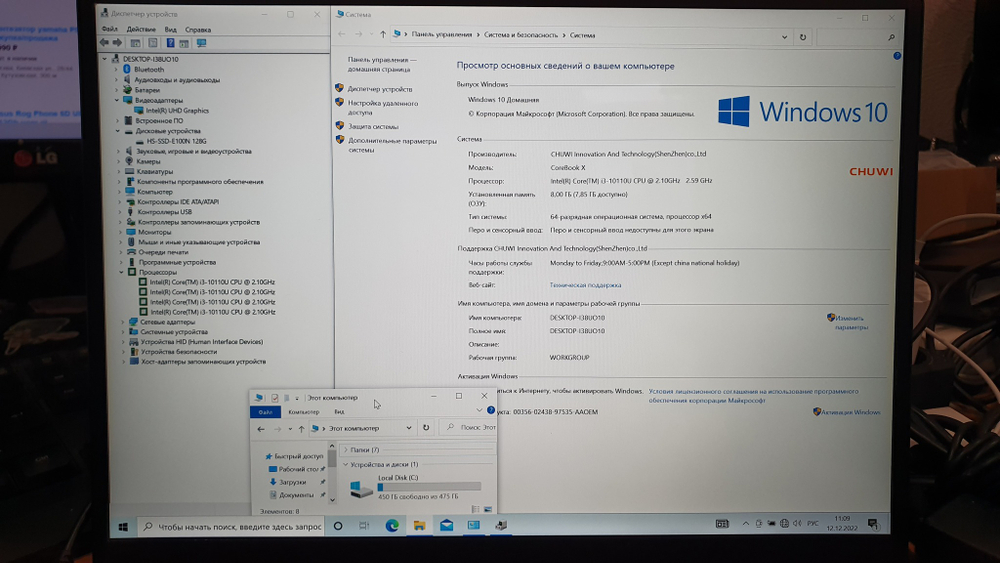Expand the ribbon chevron in Этот компьютер window
Screen dimensions: 1000x563
[x=479, y=410]
